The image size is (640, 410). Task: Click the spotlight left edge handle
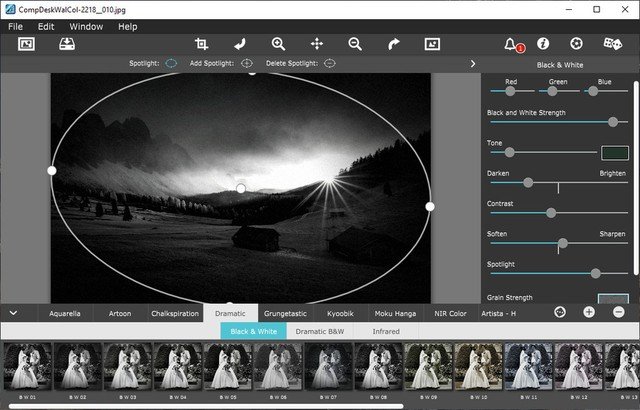(x=52, y=171)
